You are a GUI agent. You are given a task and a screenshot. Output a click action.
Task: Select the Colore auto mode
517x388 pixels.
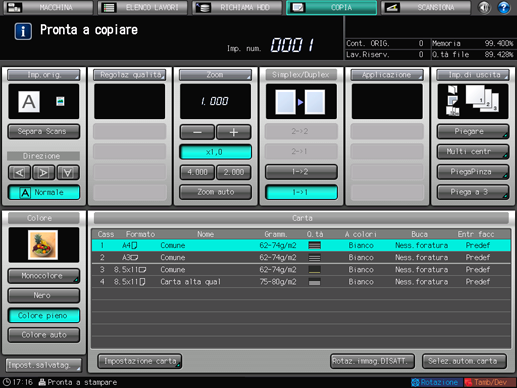pos(44,335)
